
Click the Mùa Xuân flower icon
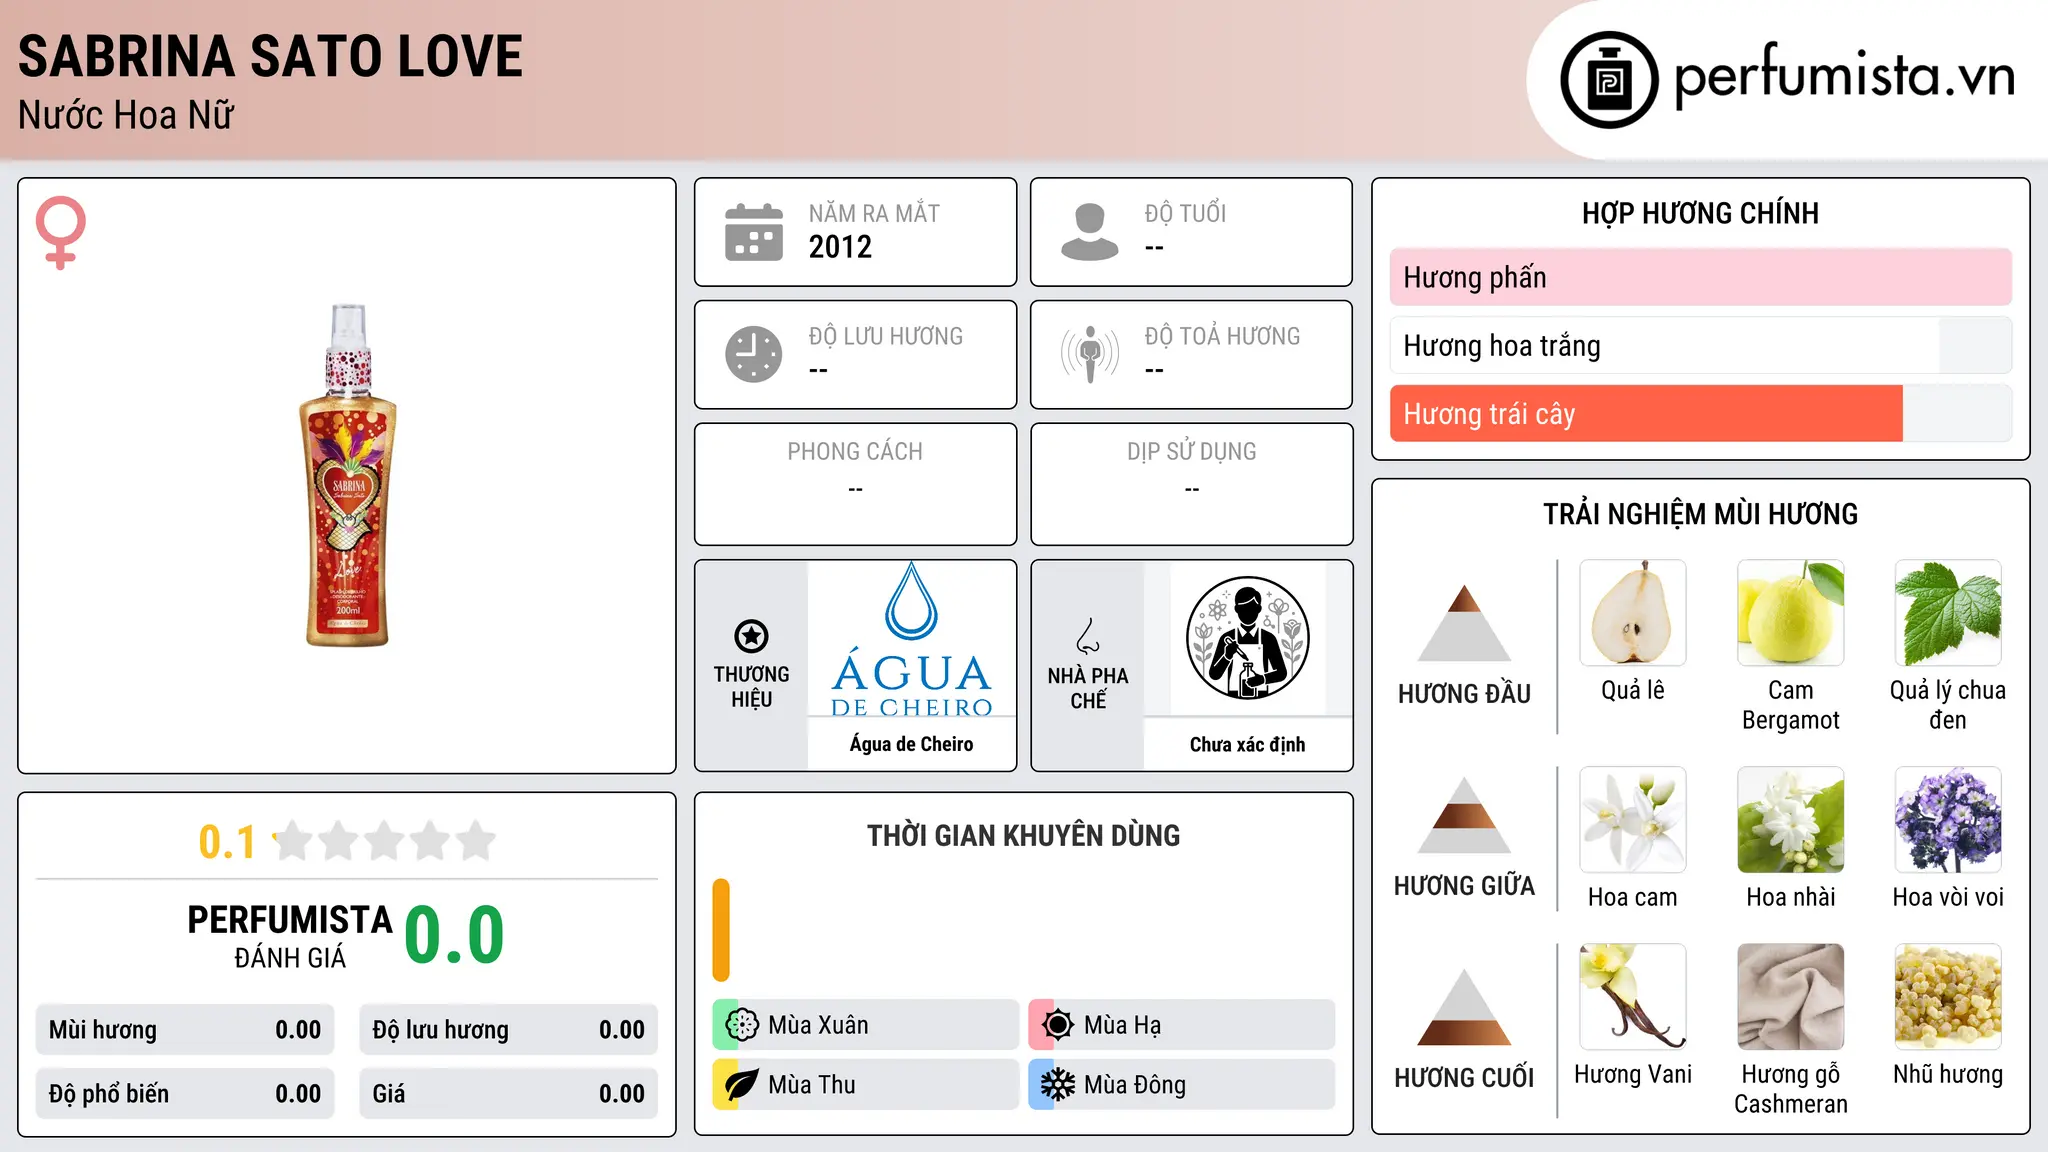coord(741,1025)
